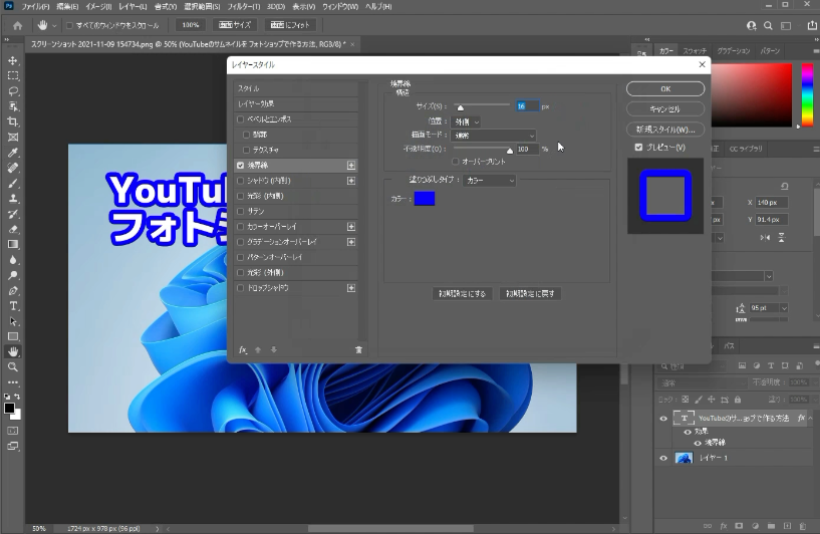Click the 画面にフィット button
The image size is (820, 534).
(290, 25)
